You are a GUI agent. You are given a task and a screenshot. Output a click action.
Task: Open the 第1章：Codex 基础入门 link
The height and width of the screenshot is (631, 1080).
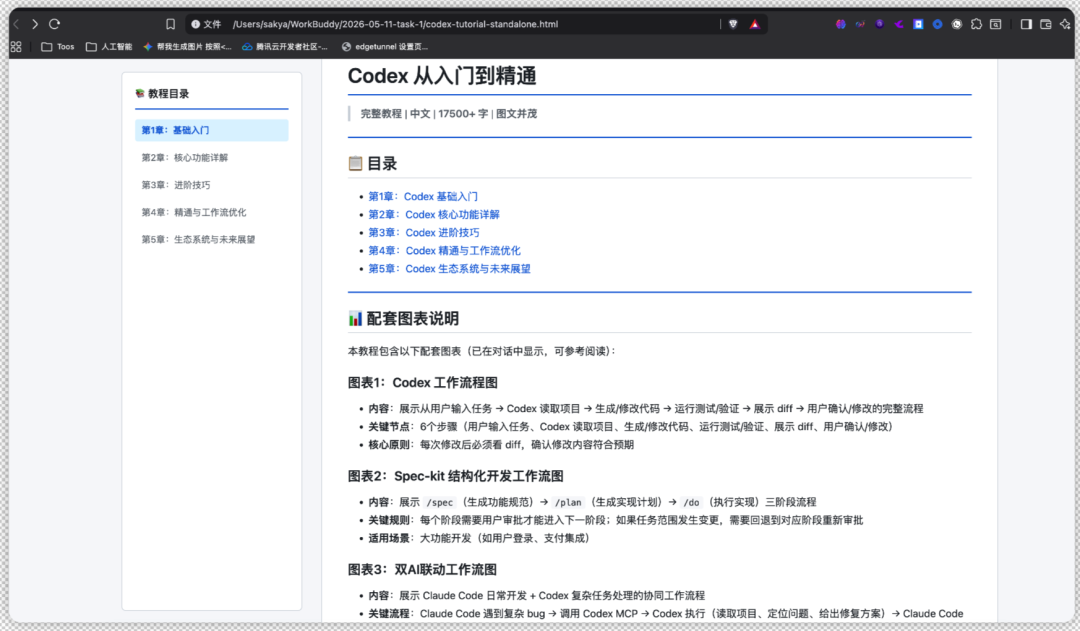[x=423, y=196]
